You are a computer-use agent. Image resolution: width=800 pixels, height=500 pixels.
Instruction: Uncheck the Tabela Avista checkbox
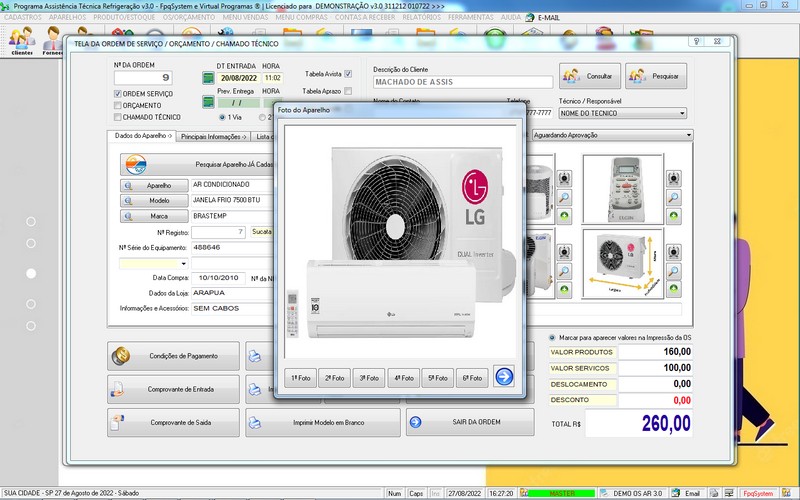click(x=348, y=74)
